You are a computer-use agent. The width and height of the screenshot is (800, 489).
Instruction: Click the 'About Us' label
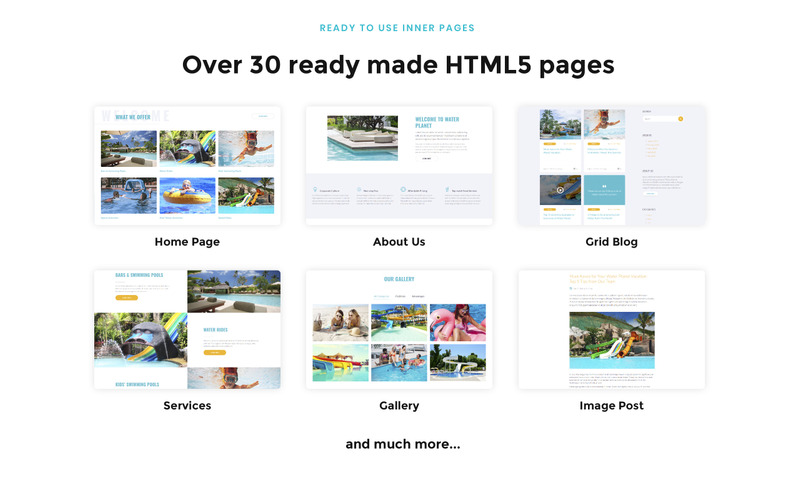(399, 242)
